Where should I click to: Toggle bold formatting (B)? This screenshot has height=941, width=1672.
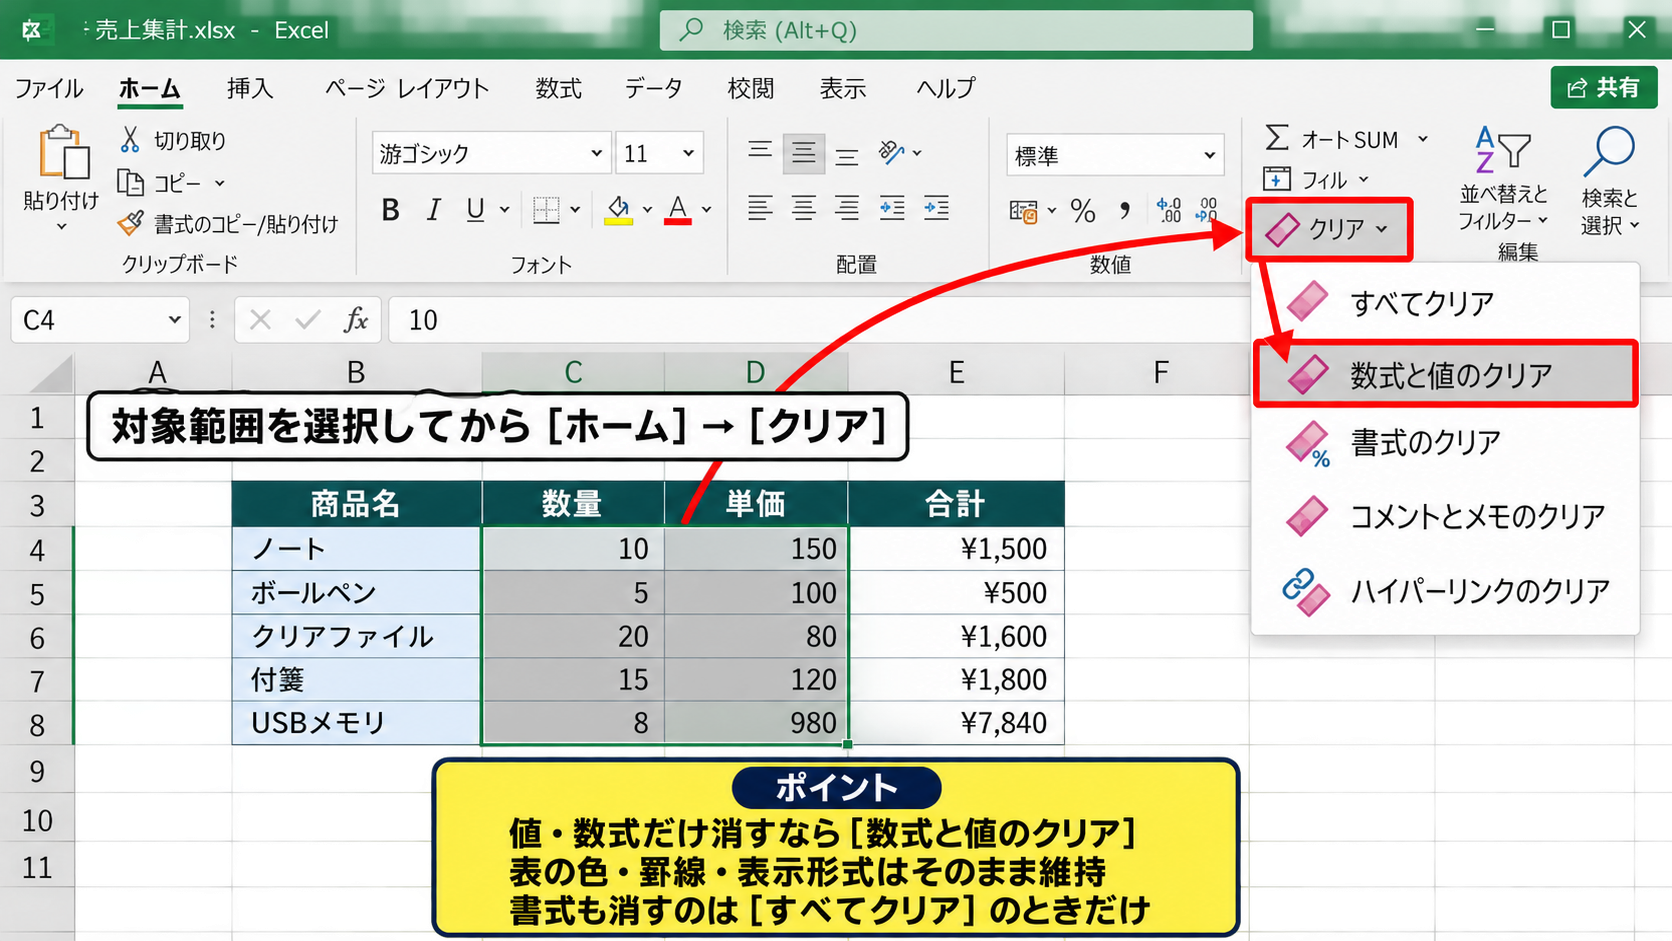click(x=391, y=210)
